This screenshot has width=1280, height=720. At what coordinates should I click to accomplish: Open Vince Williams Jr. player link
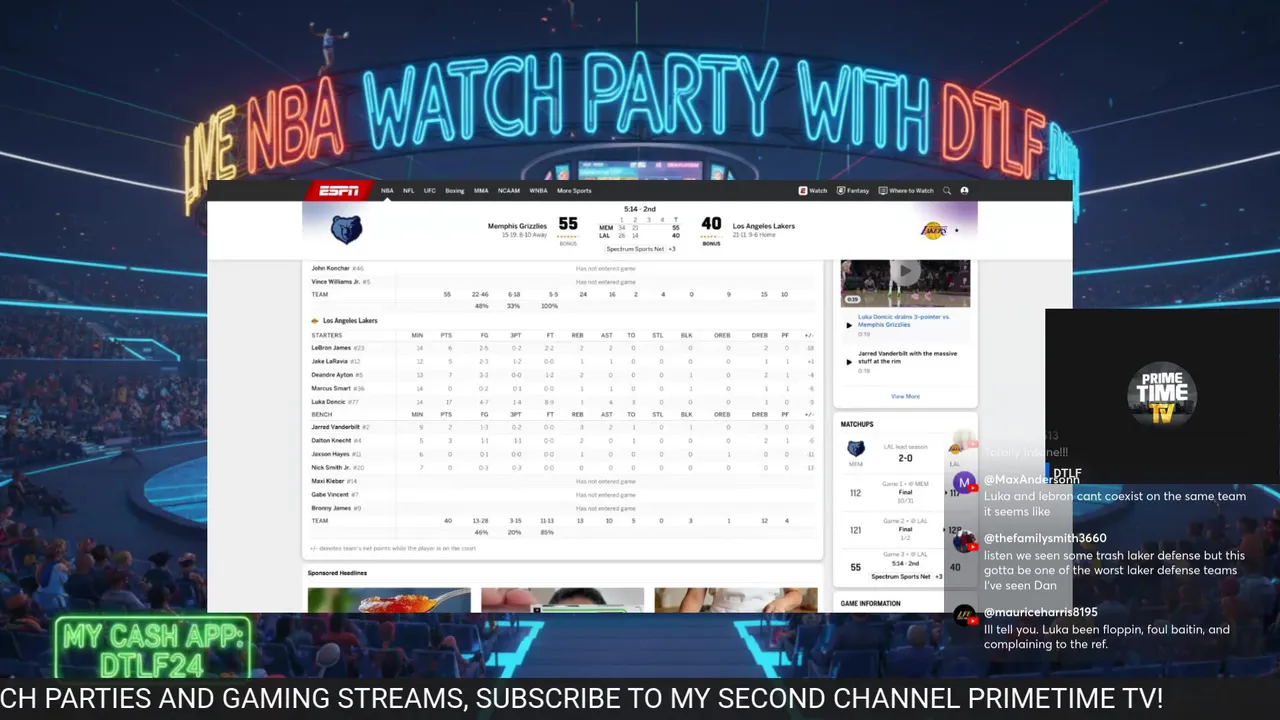click(334, 282)
